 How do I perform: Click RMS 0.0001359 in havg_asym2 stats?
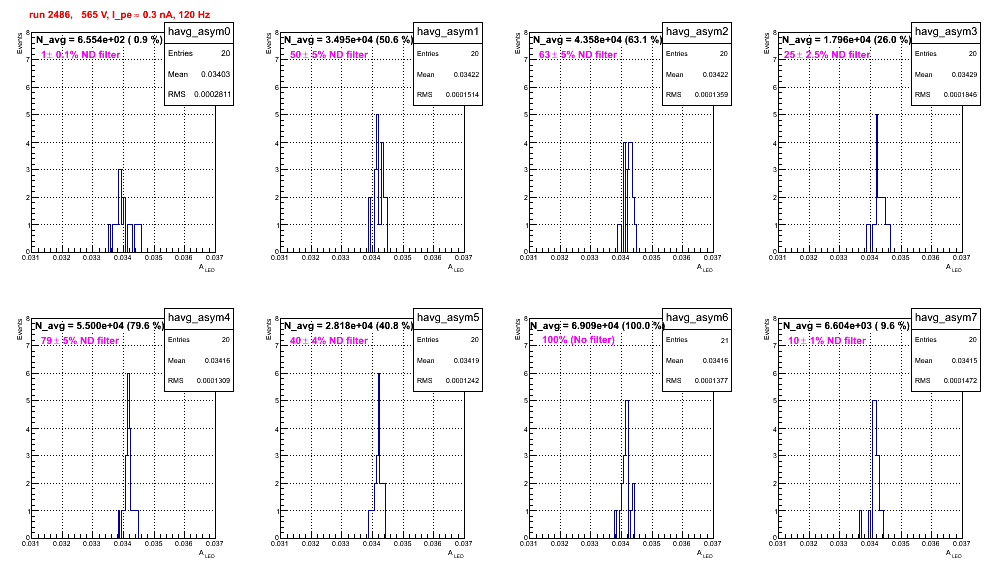tap(697, 94)
